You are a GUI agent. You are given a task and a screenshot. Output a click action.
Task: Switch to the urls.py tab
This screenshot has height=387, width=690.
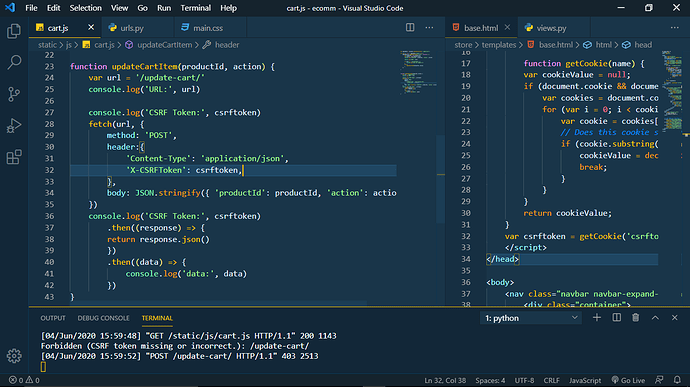coord(132,28)
